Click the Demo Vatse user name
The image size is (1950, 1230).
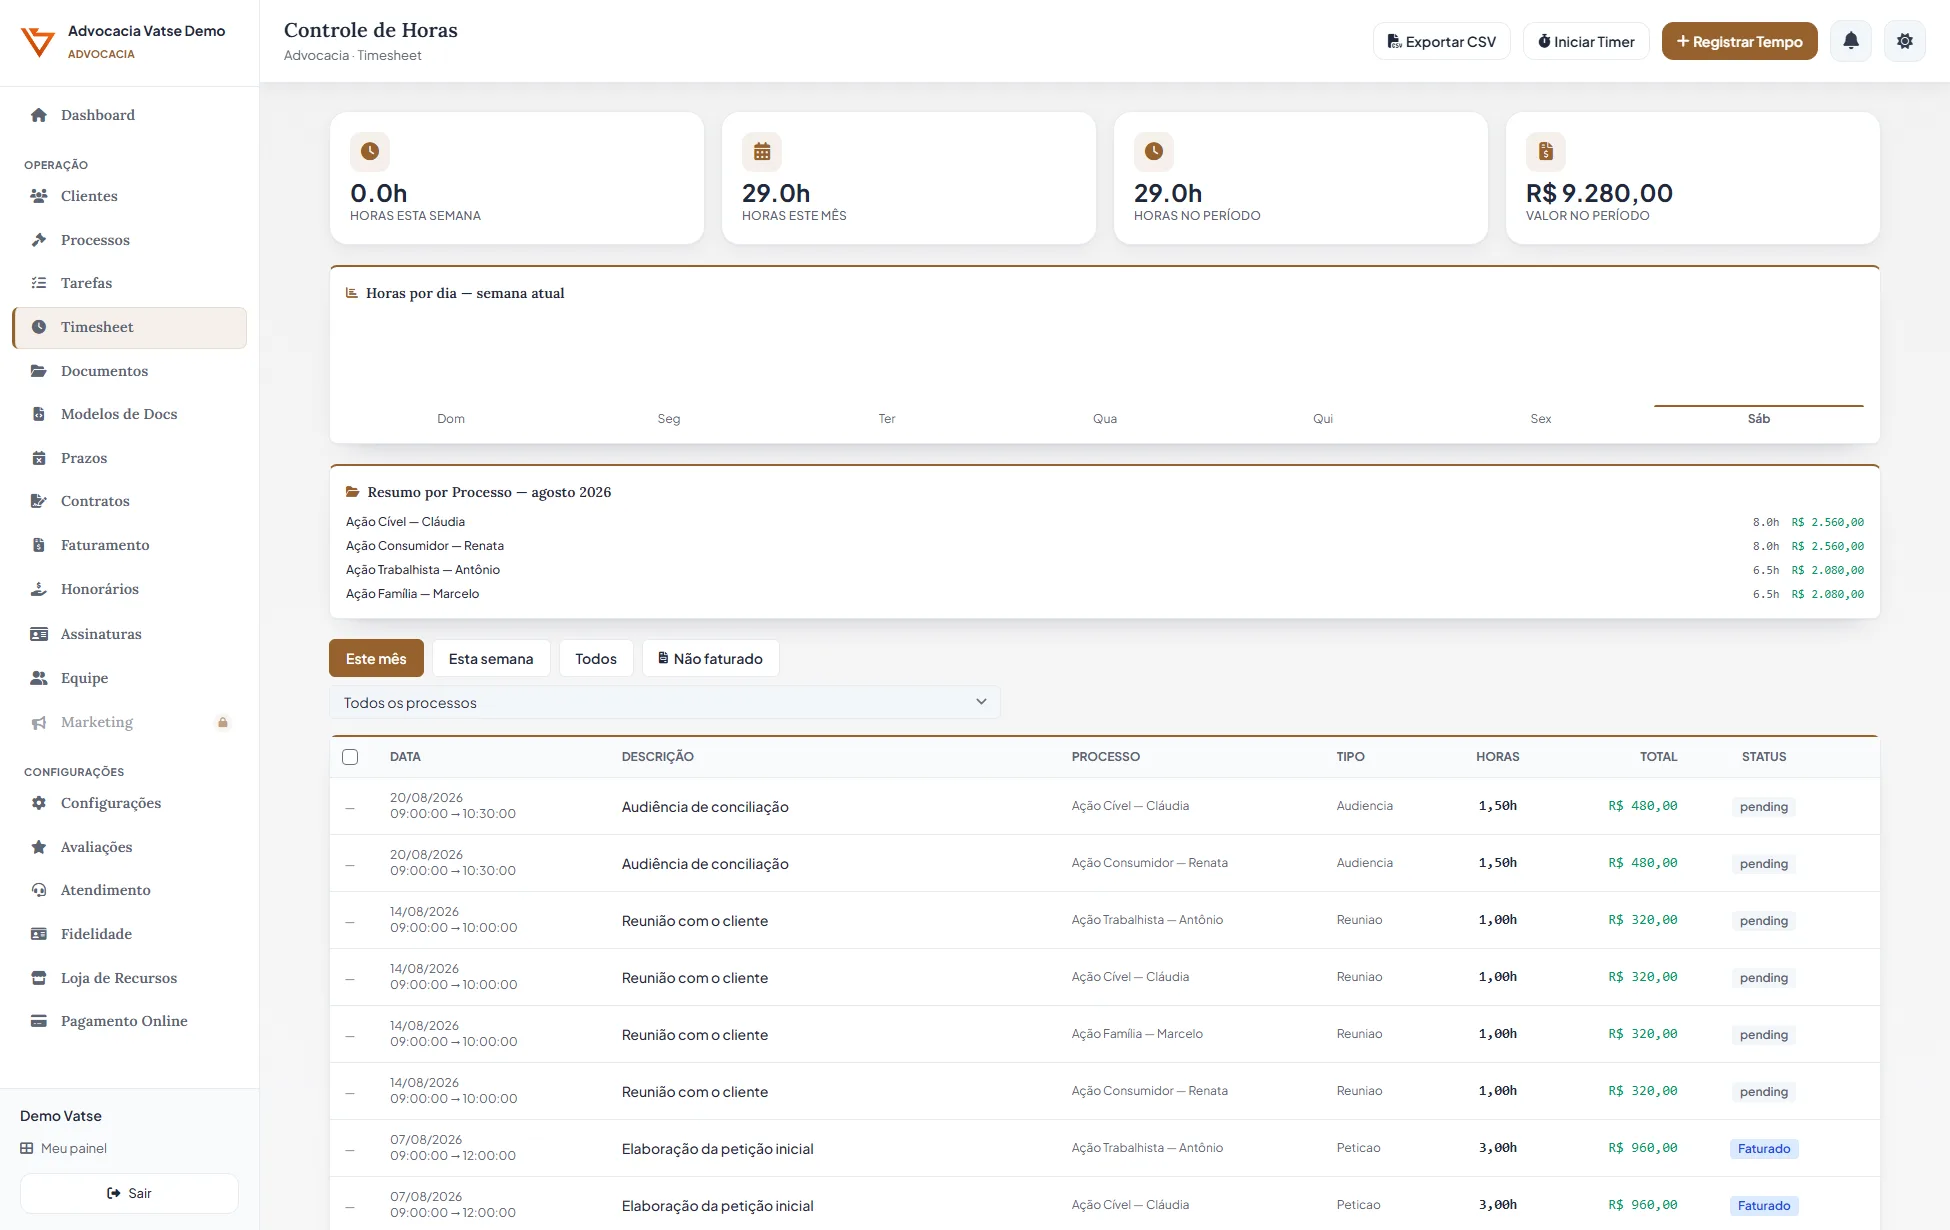tap(61, 1116)
